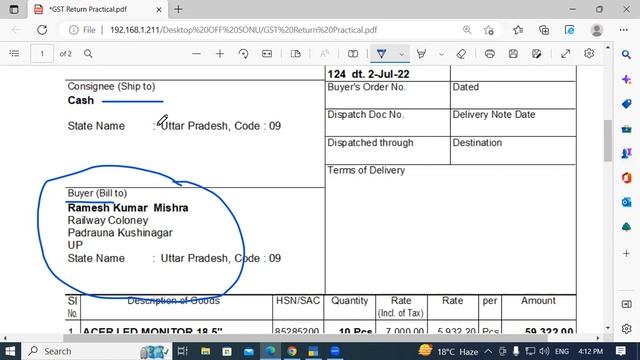Open the PDF table of contents

(14, 53)
